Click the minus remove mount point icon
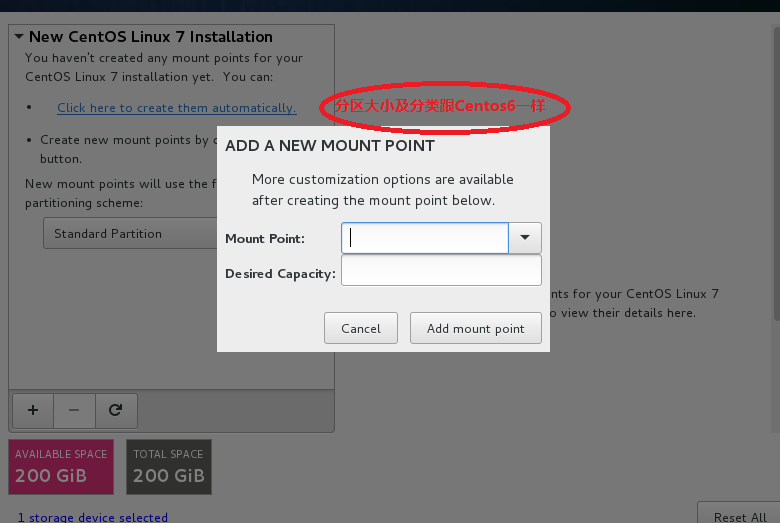The height and width of the screenshot is (523, 780). [74, 411]
